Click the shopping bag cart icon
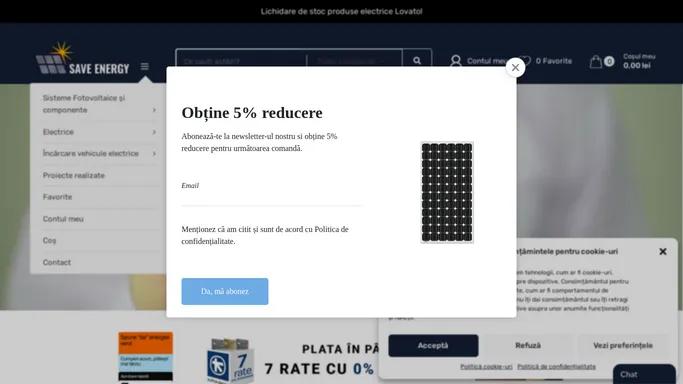The image size is (683, 384). click(x=596, y=61)
